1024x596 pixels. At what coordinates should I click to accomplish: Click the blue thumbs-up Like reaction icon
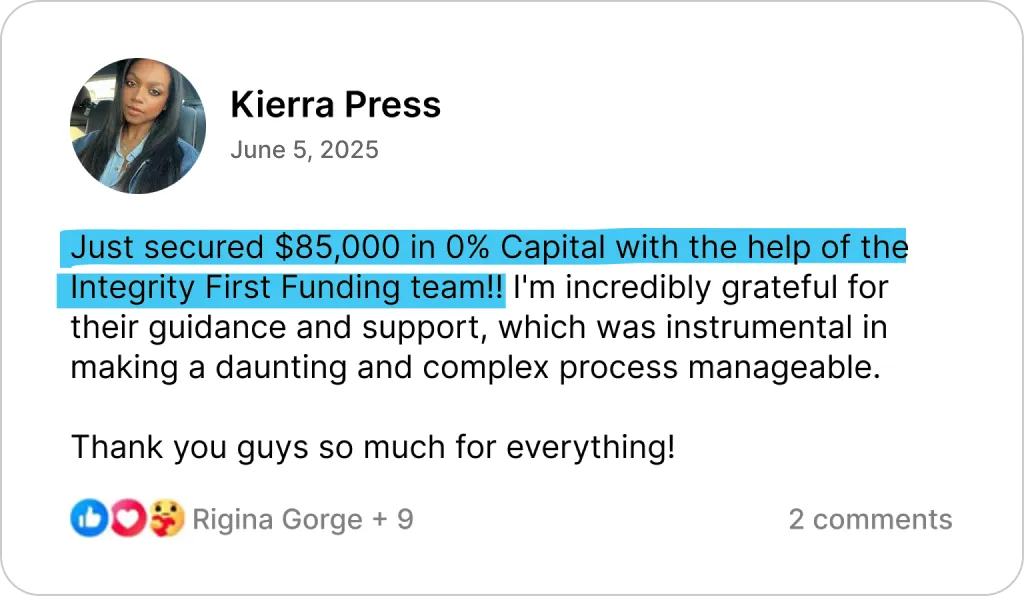click(88, 518)
